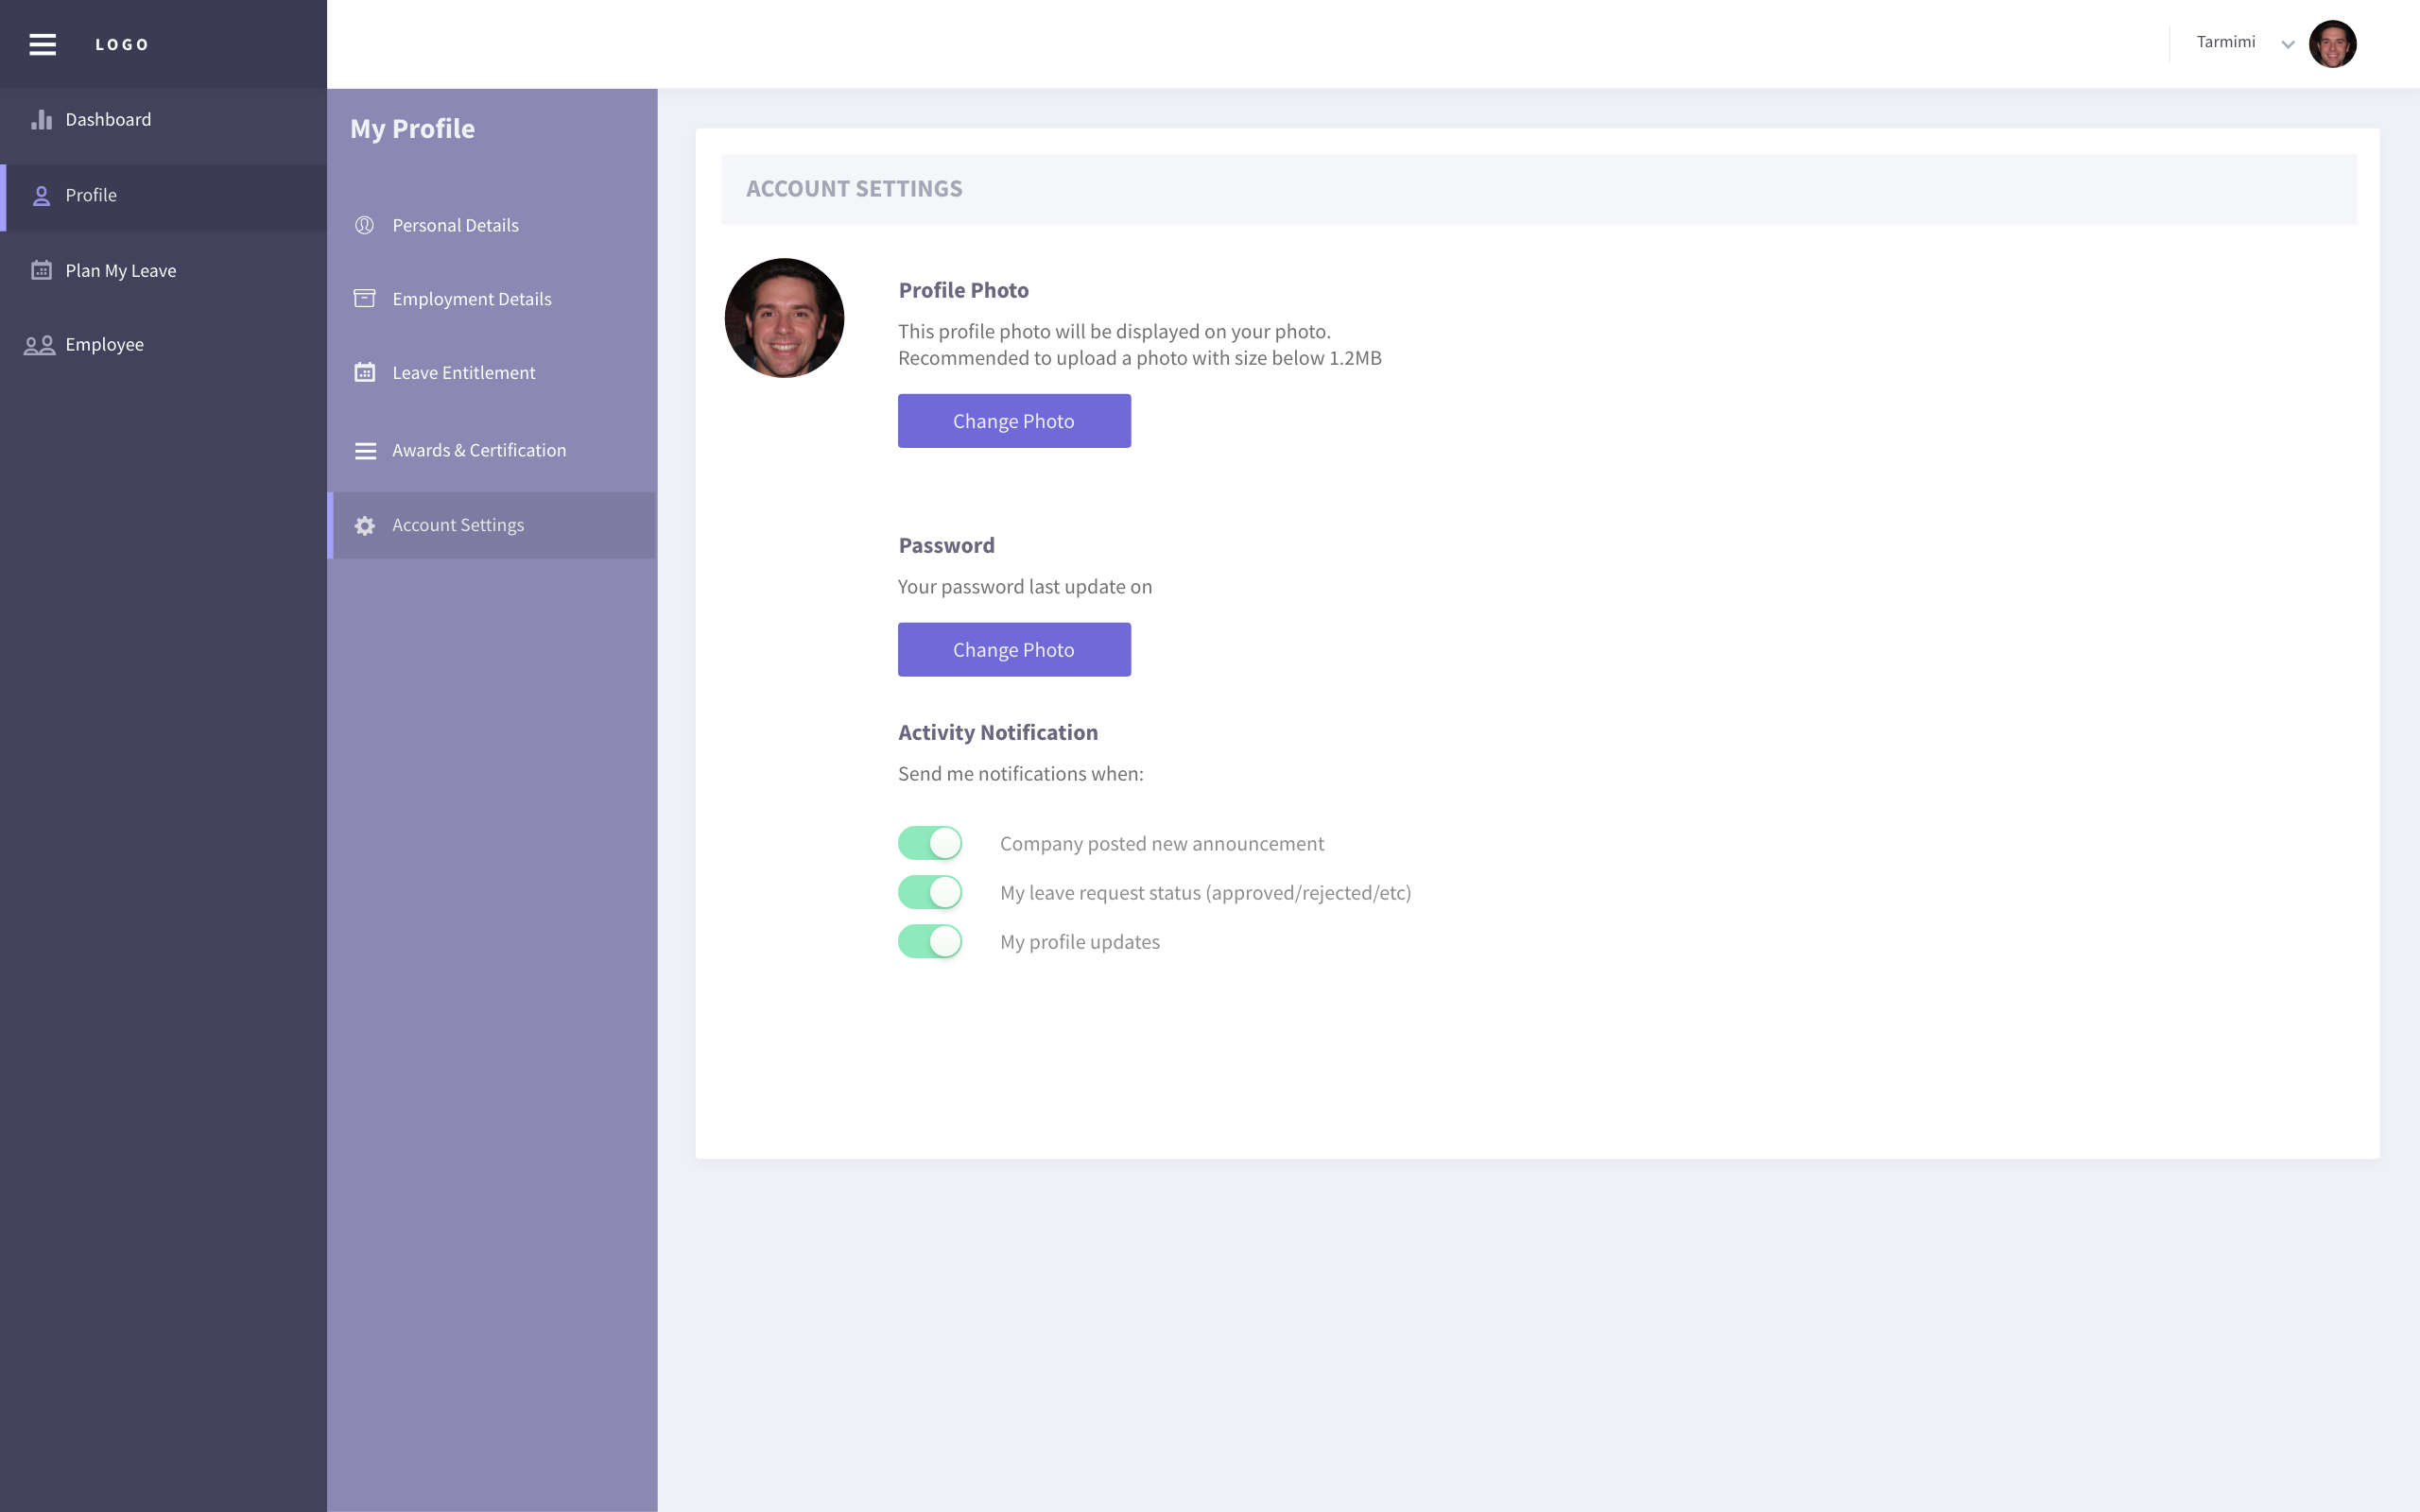Click 'Recommended to upload a photo' text
Screen dimensions: 2420x1512
click(x=1140, y=358)
